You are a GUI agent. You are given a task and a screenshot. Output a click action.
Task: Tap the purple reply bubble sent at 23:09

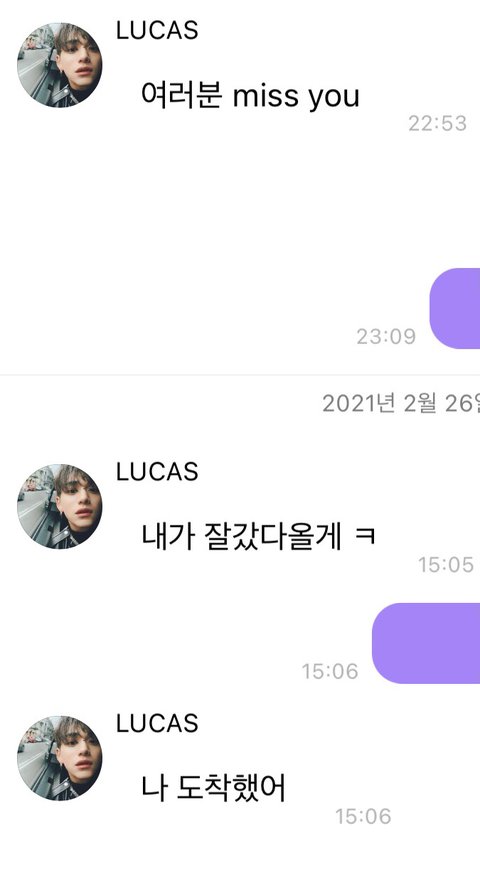(x=455, y=308)
